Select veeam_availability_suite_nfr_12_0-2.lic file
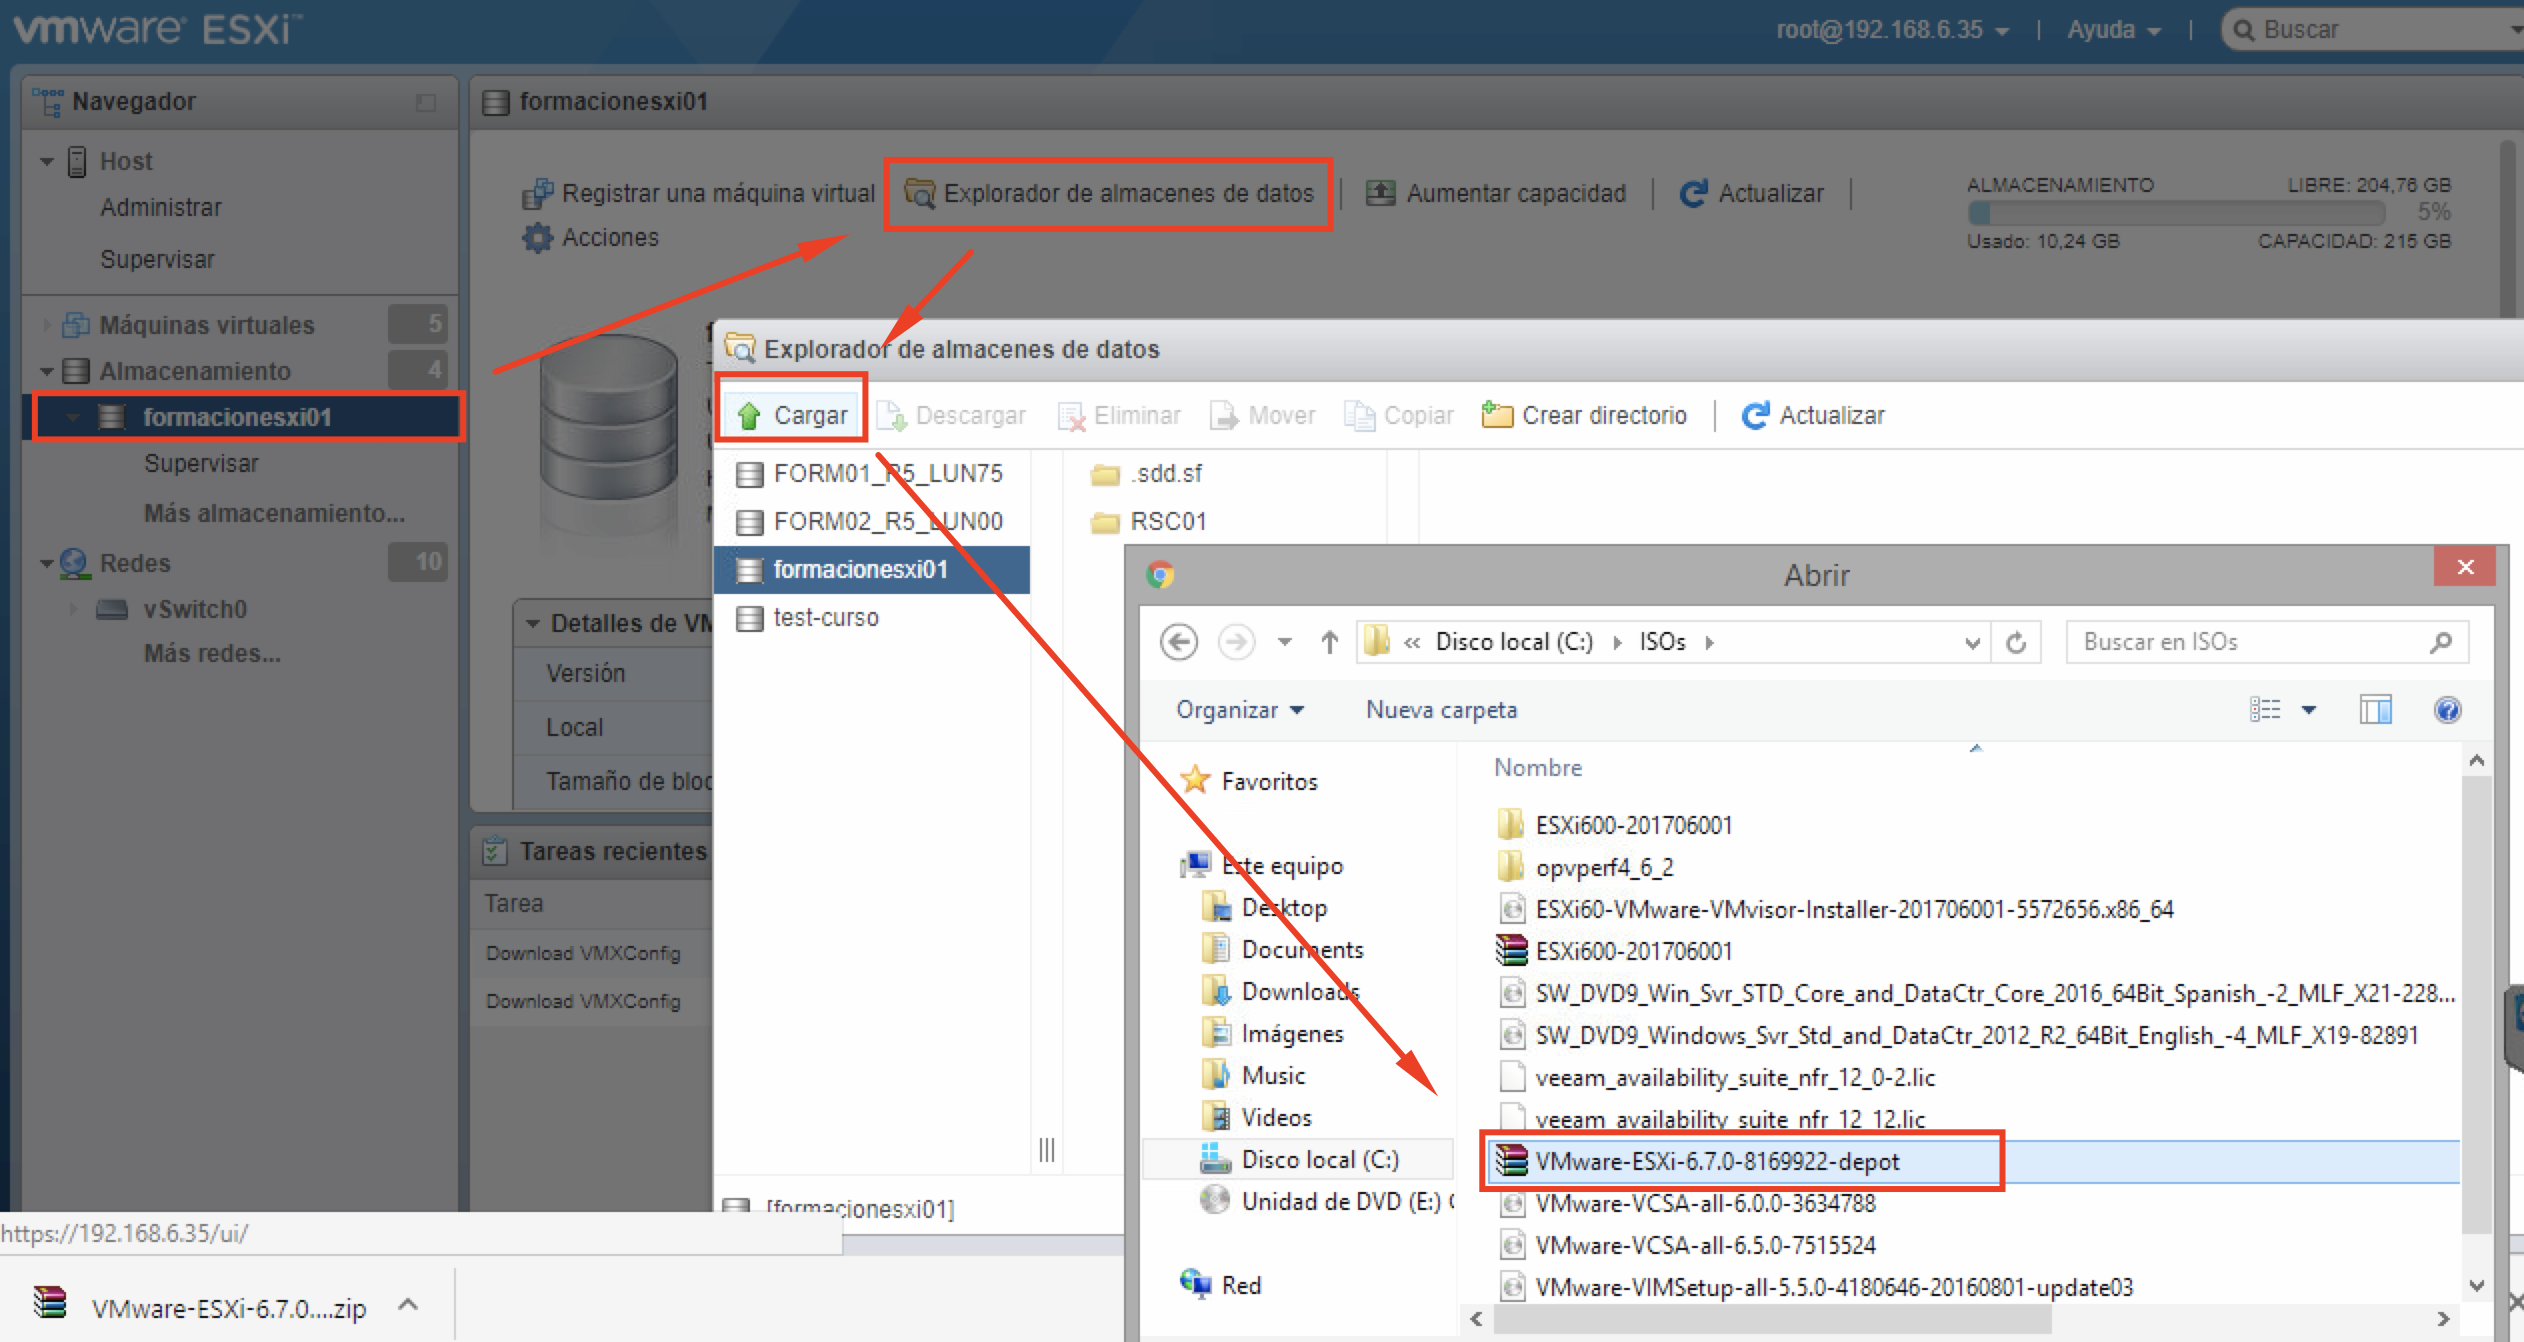The image size is (2524, 1342). click(x=1718, y=1078)
